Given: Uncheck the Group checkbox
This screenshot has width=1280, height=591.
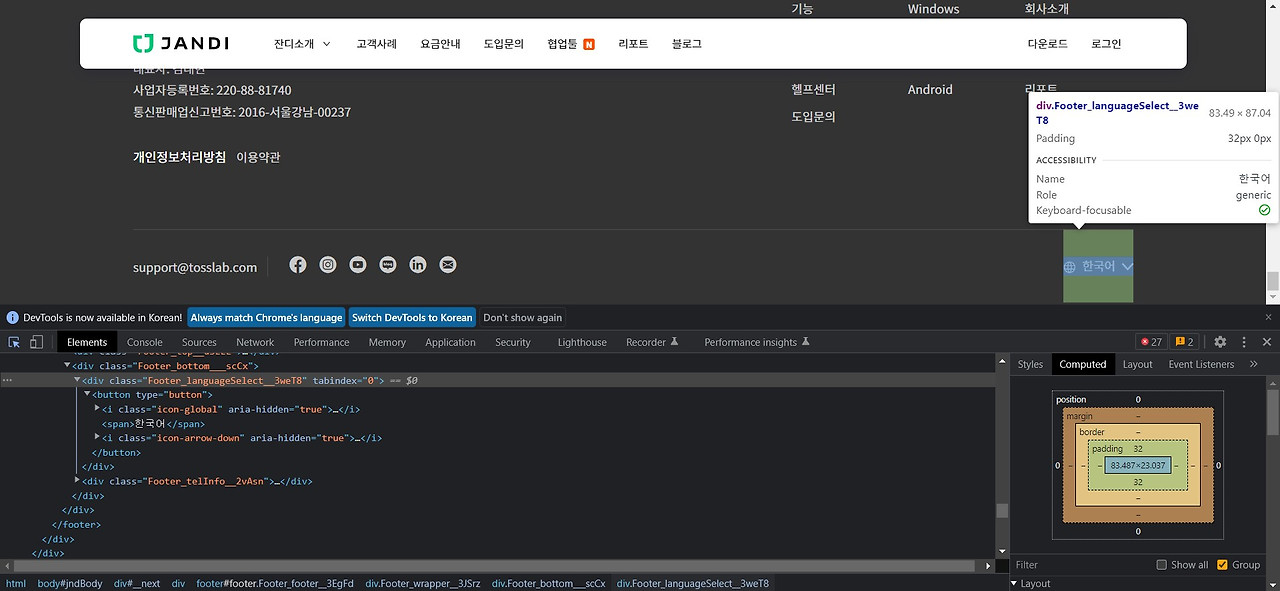Looking at the screenshot, I should coord(1222,565).
